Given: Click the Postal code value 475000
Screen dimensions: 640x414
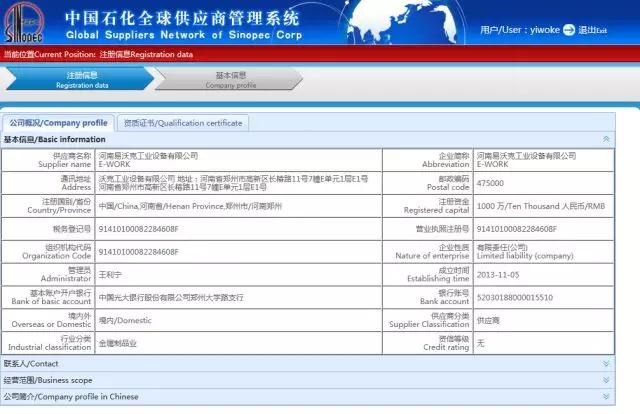Looking at the screenshot, I should (x=490, y=183).
